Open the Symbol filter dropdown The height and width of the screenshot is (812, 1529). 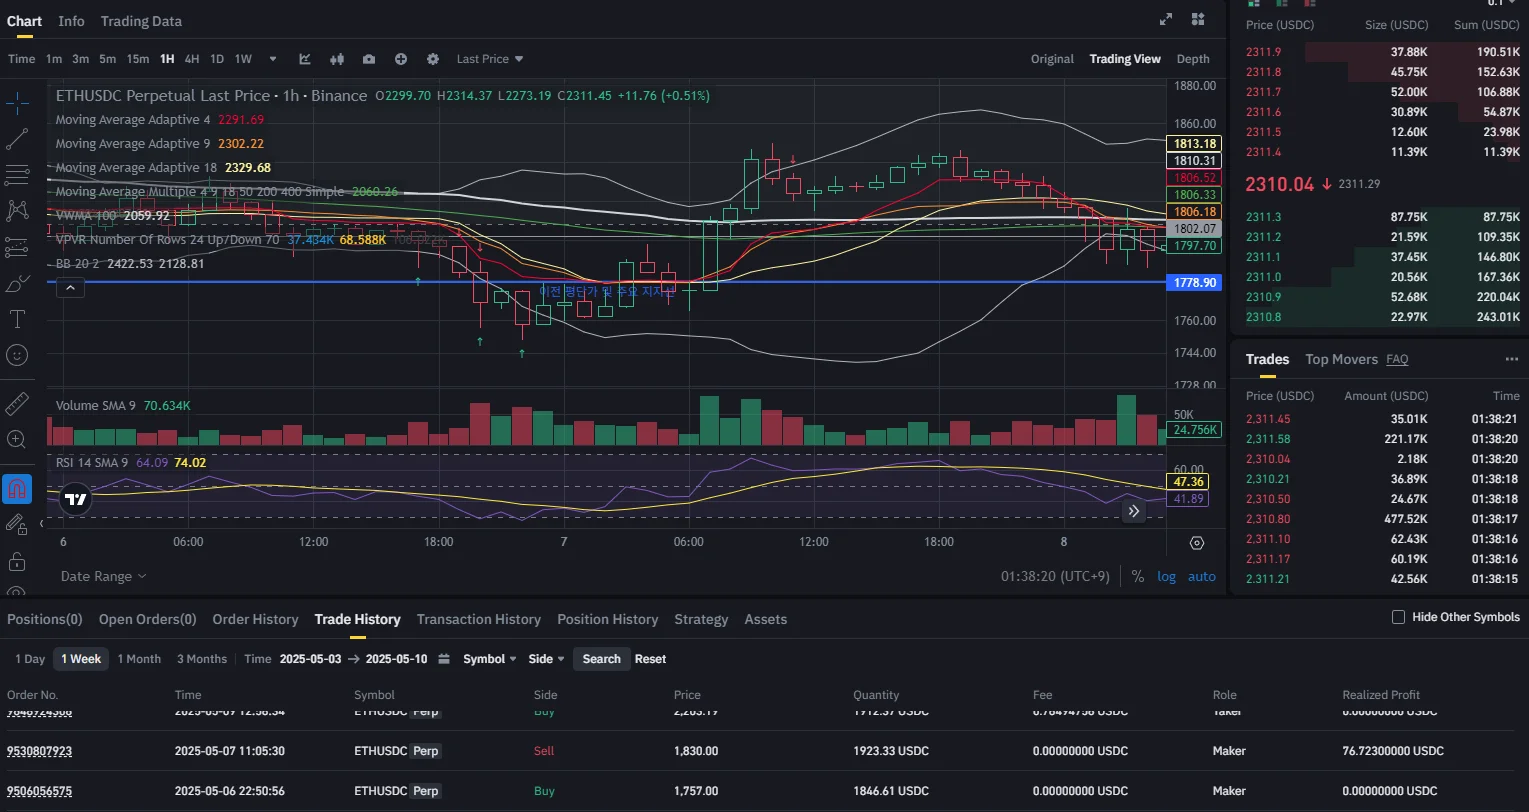click(489, 659)
